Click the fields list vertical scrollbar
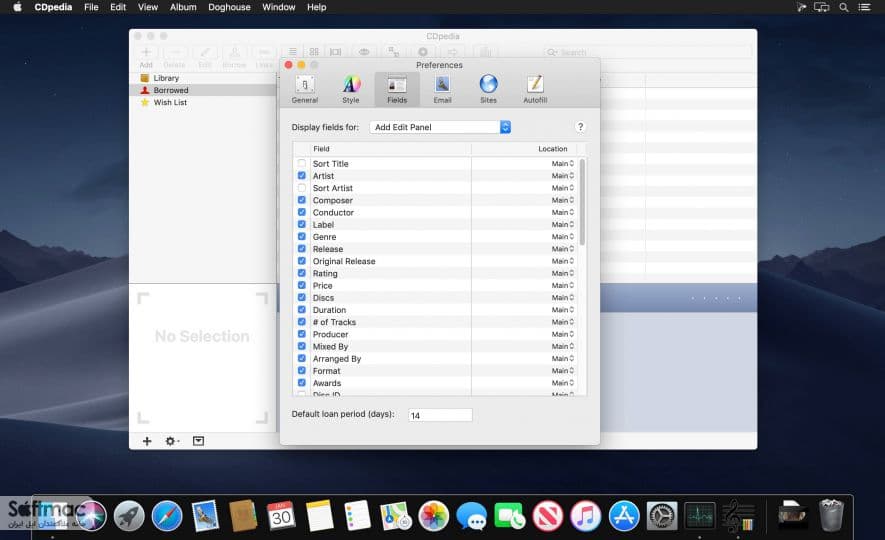This screenshot has height=540, width=885. point(582,202)
